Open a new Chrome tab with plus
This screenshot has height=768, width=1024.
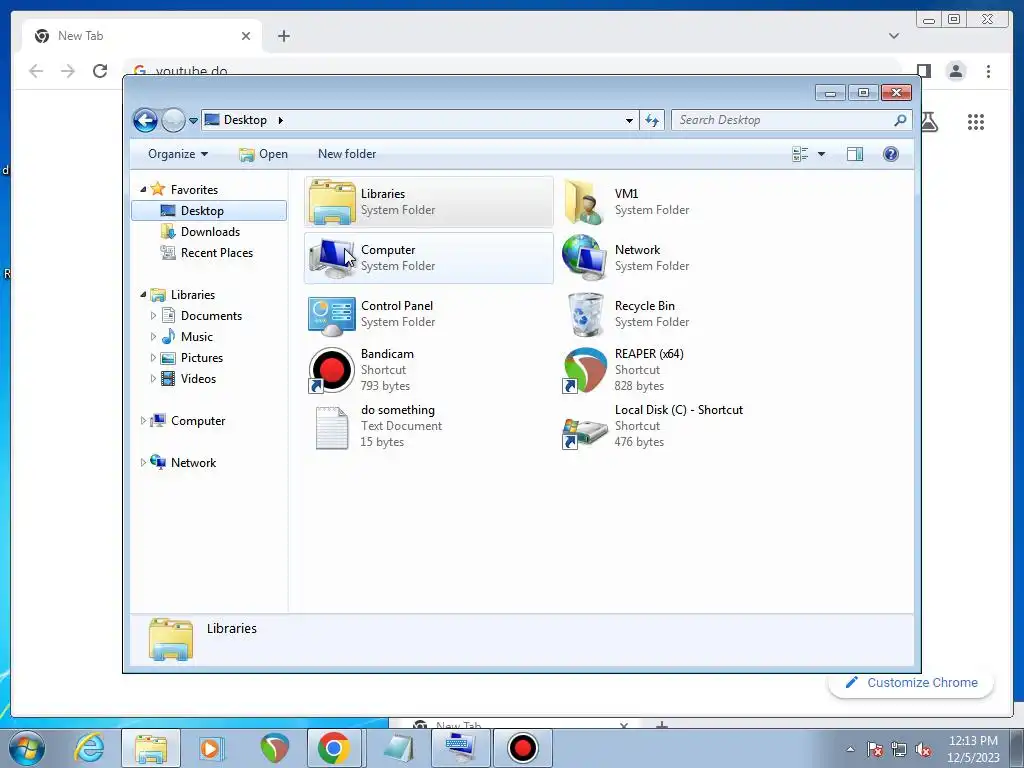point(283,36)
